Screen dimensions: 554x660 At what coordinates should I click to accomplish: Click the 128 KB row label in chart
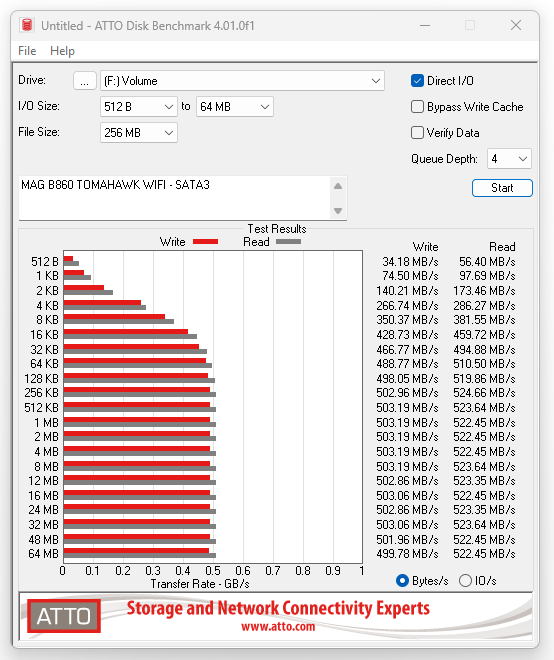41,378
